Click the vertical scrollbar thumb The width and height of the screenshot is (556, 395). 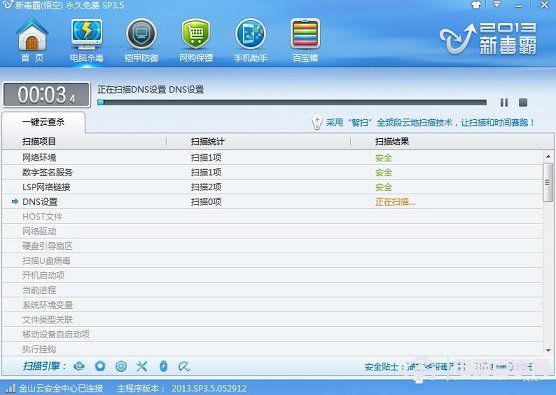548,182
